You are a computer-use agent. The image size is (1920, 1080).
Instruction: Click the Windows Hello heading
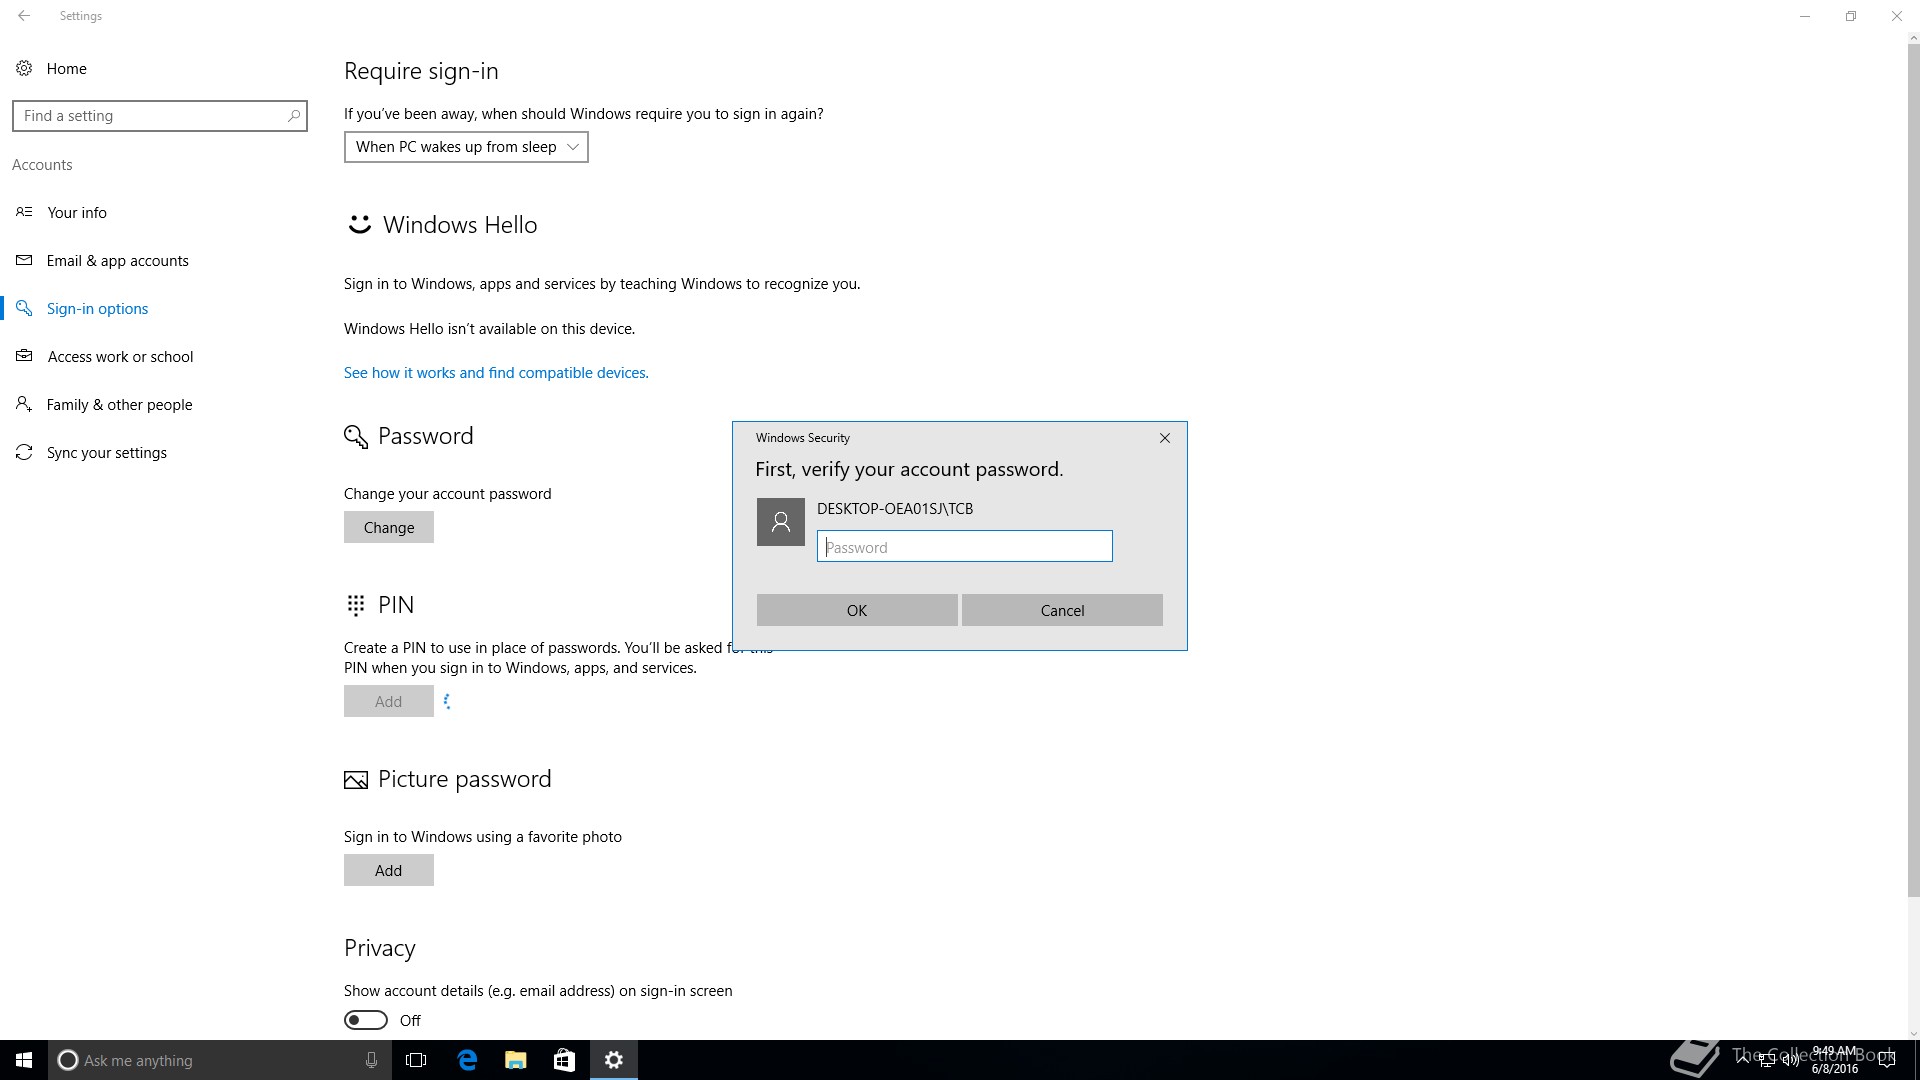[460, 225]
